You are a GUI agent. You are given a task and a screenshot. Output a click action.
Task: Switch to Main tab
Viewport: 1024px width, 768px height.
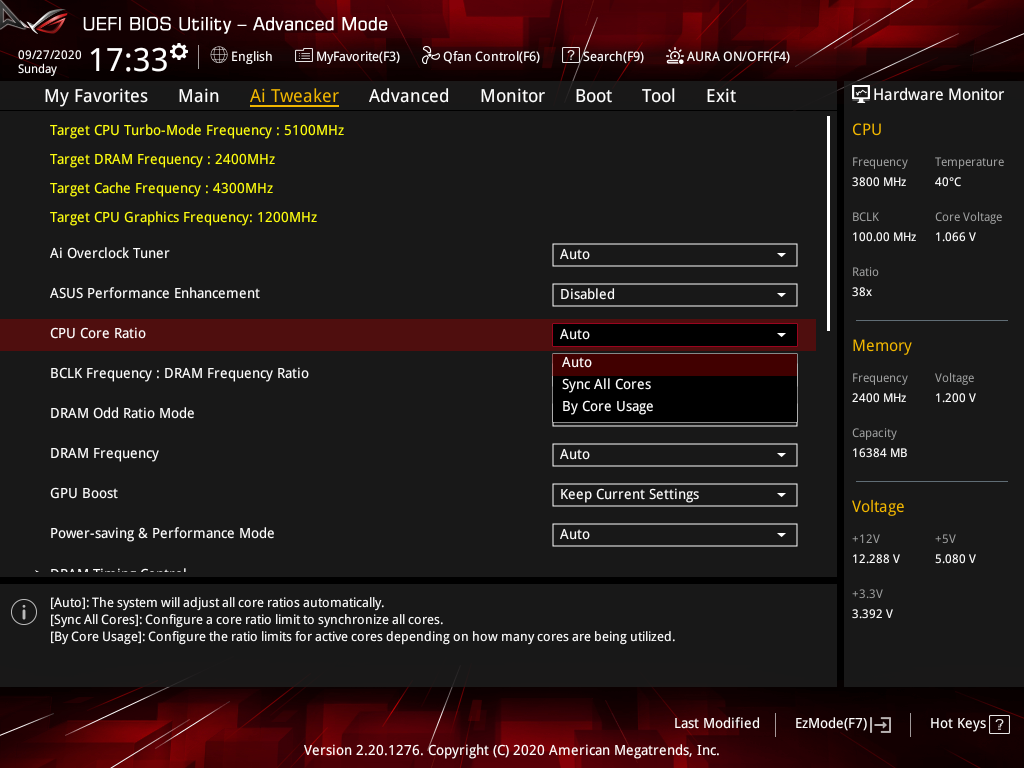[199, 96]
